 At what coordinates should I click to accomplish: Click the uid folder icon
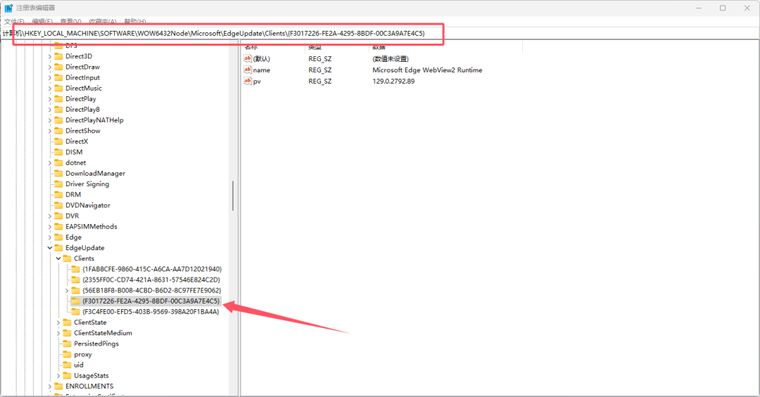click(x=67, y=365)
